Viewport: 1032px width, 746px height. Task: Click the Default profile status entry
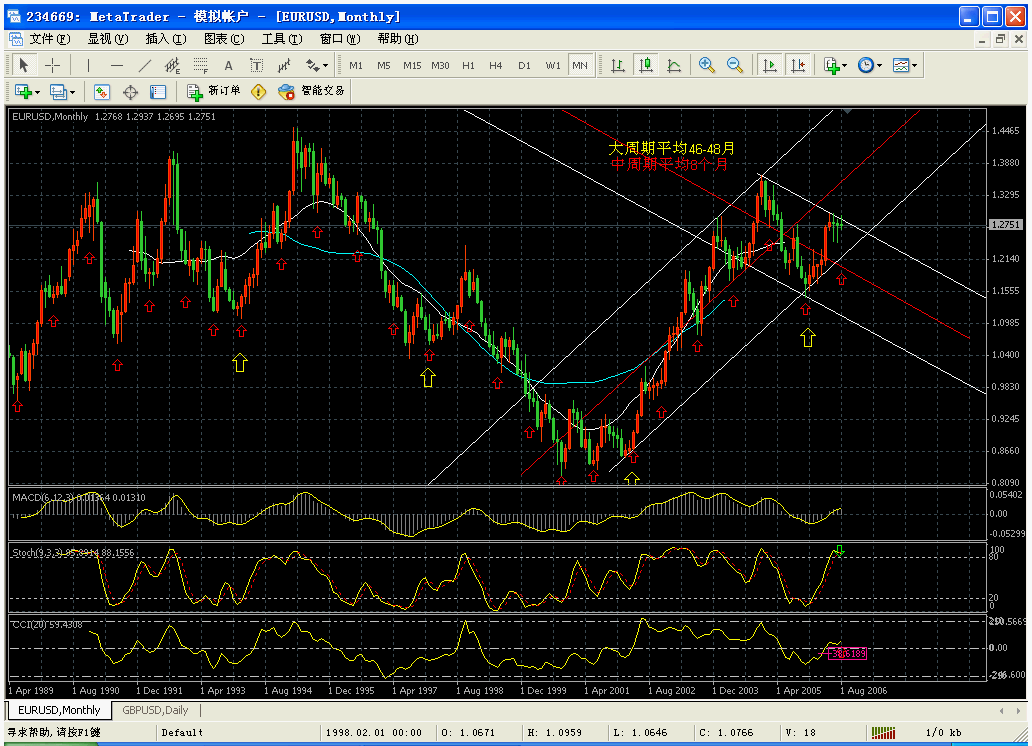(x=182, y=732)
